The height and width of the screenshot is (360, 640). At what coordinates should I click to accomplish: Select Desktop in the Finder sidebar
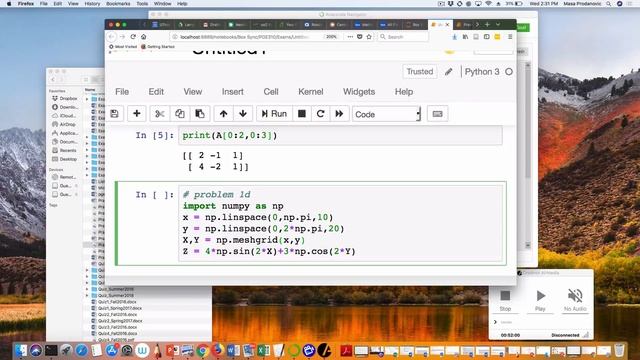click(64, 159)
